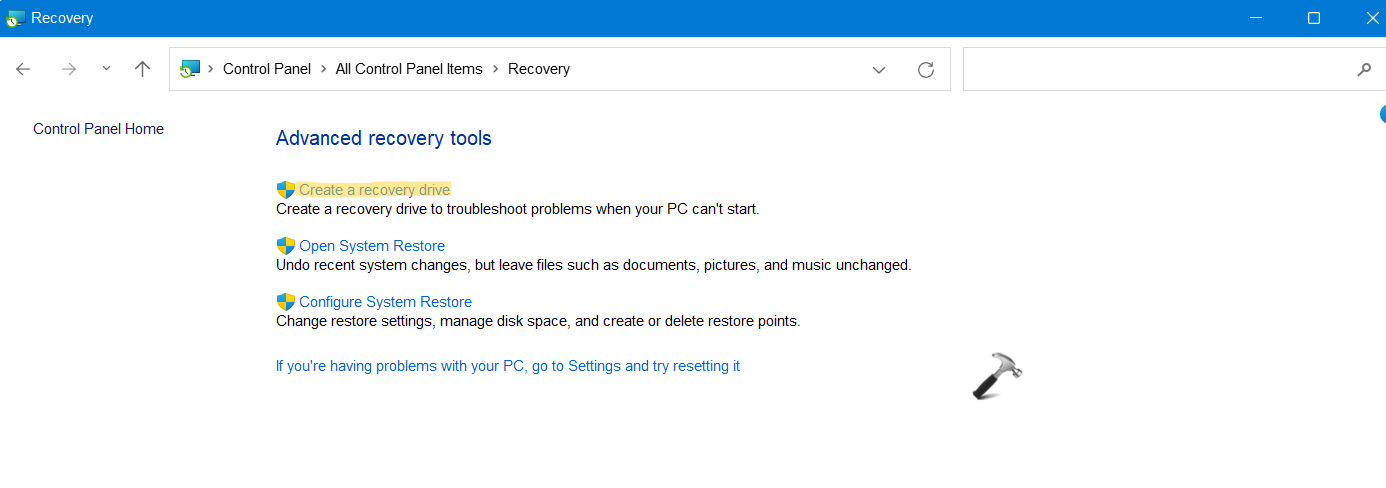The width and height of the screenshot is (1386, 488).
Task: Click inside the Control Panel search field
Action: pyautogui.click(x=1150, y=69)
